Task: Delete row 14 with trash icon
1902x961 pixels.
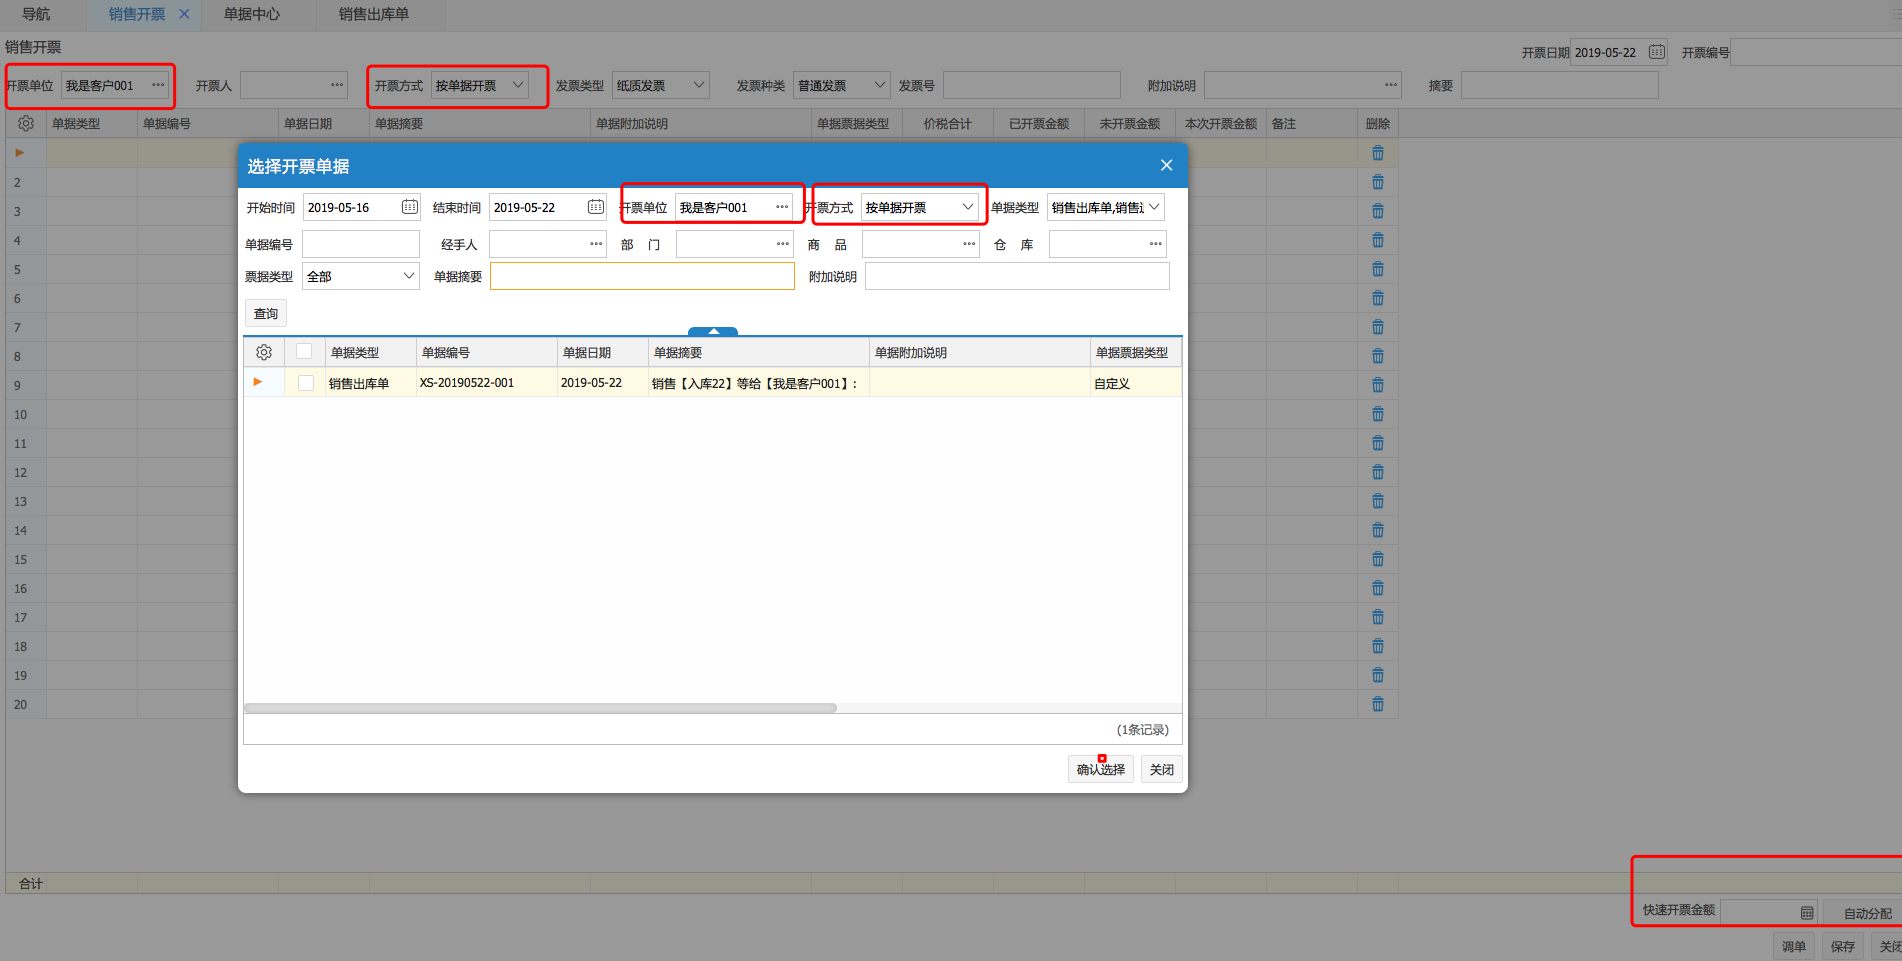Action: [x=1378, y=530]
